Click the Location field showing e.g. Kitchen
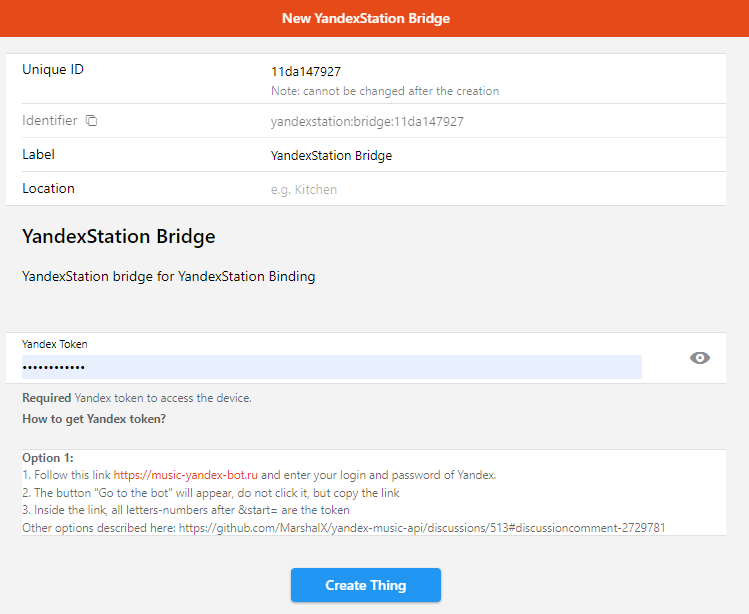Image resolution: width=749 pixels, height=614 pixels. (304, 190)
